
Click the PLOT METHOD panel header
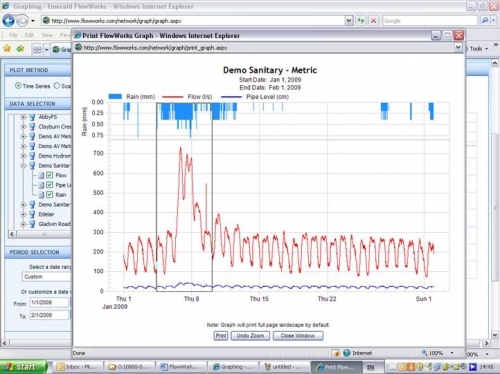38,70
